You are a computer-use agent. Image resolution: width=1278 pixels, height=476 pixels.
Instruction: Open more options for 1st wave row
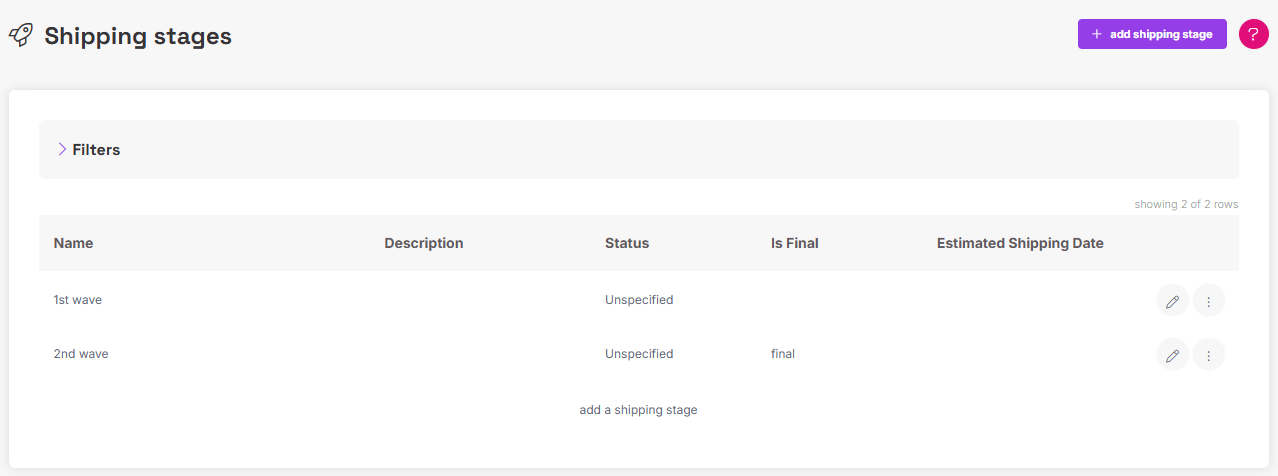click(1208, 300)
